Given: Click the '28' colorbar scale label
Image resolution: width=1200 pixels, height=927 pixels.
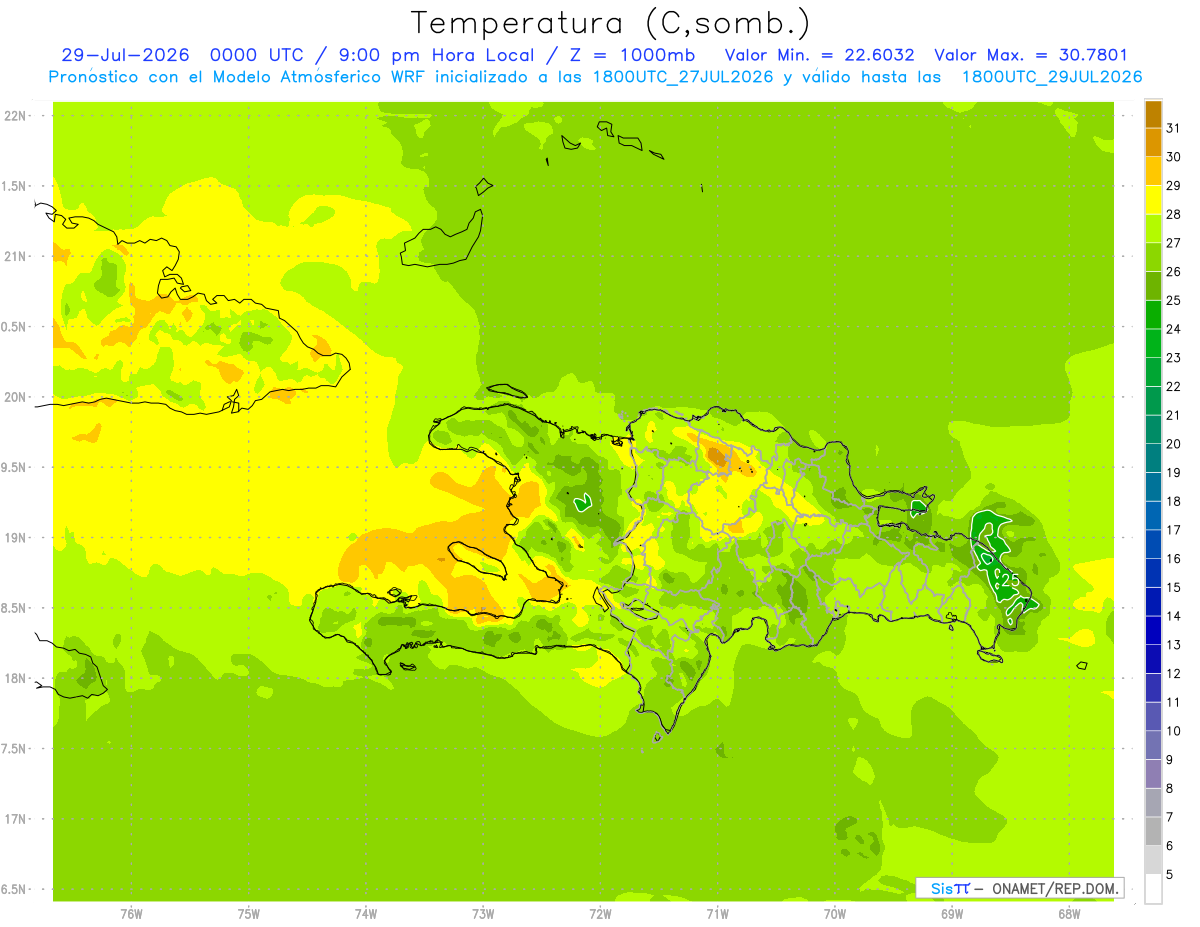Looking at the screenshot, I should [x=1174, y=213].
